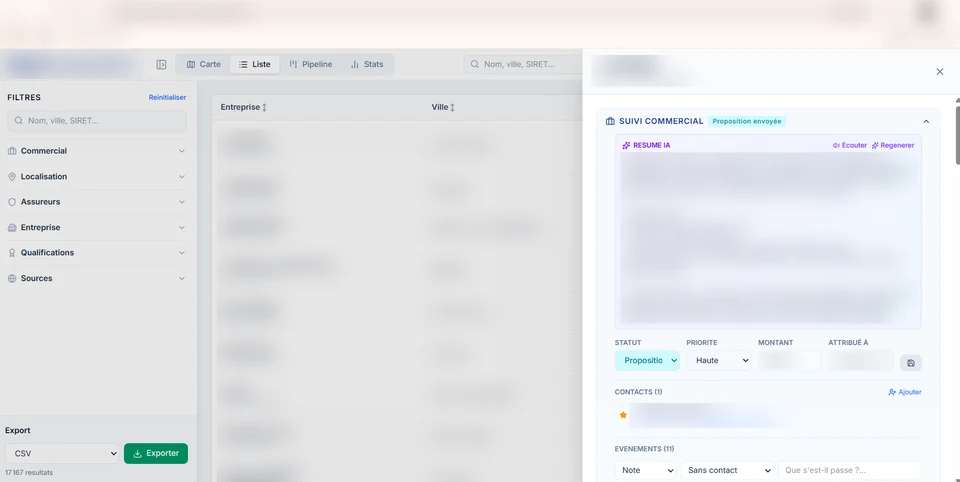Click the vertical scrollbar of detail panel

point(957,135)
